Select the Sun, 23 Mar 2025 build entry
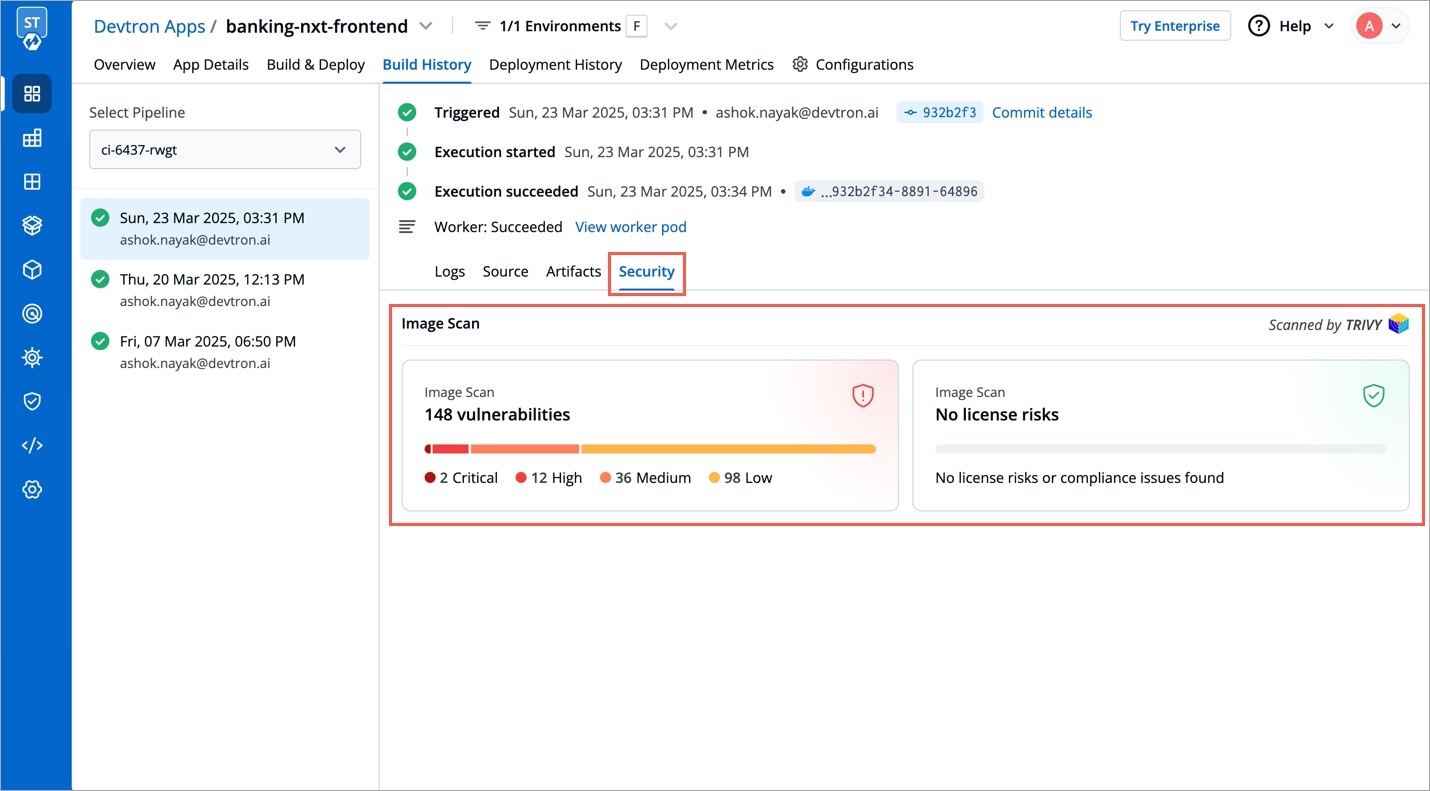This screenshot has height=791, width=1430. coord(225,228)
